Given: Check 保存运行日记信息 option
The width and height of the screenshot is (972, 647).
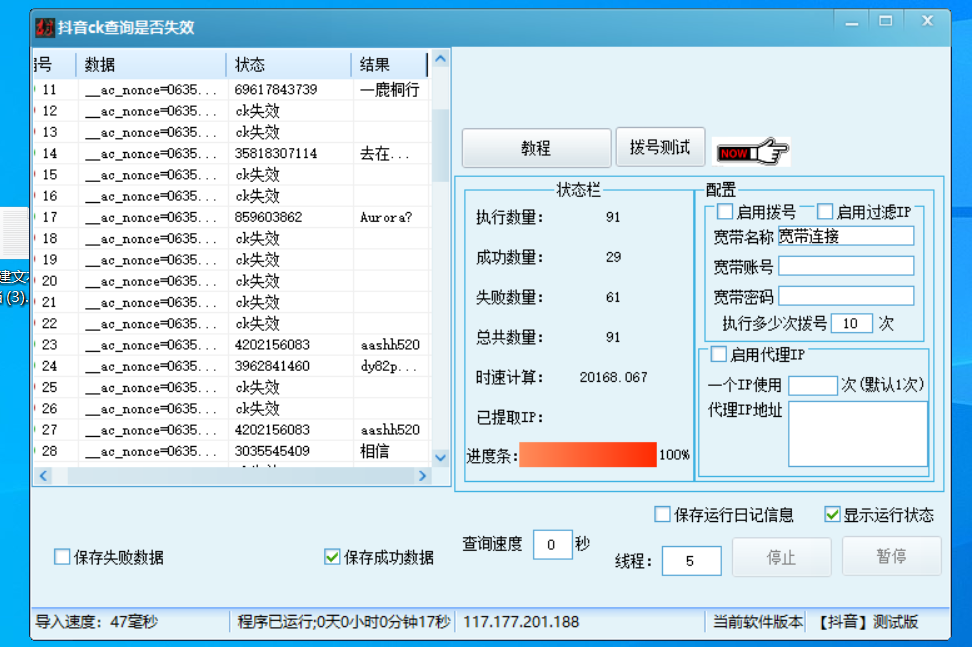Looking at the screenshot, I should click(662, 514).
